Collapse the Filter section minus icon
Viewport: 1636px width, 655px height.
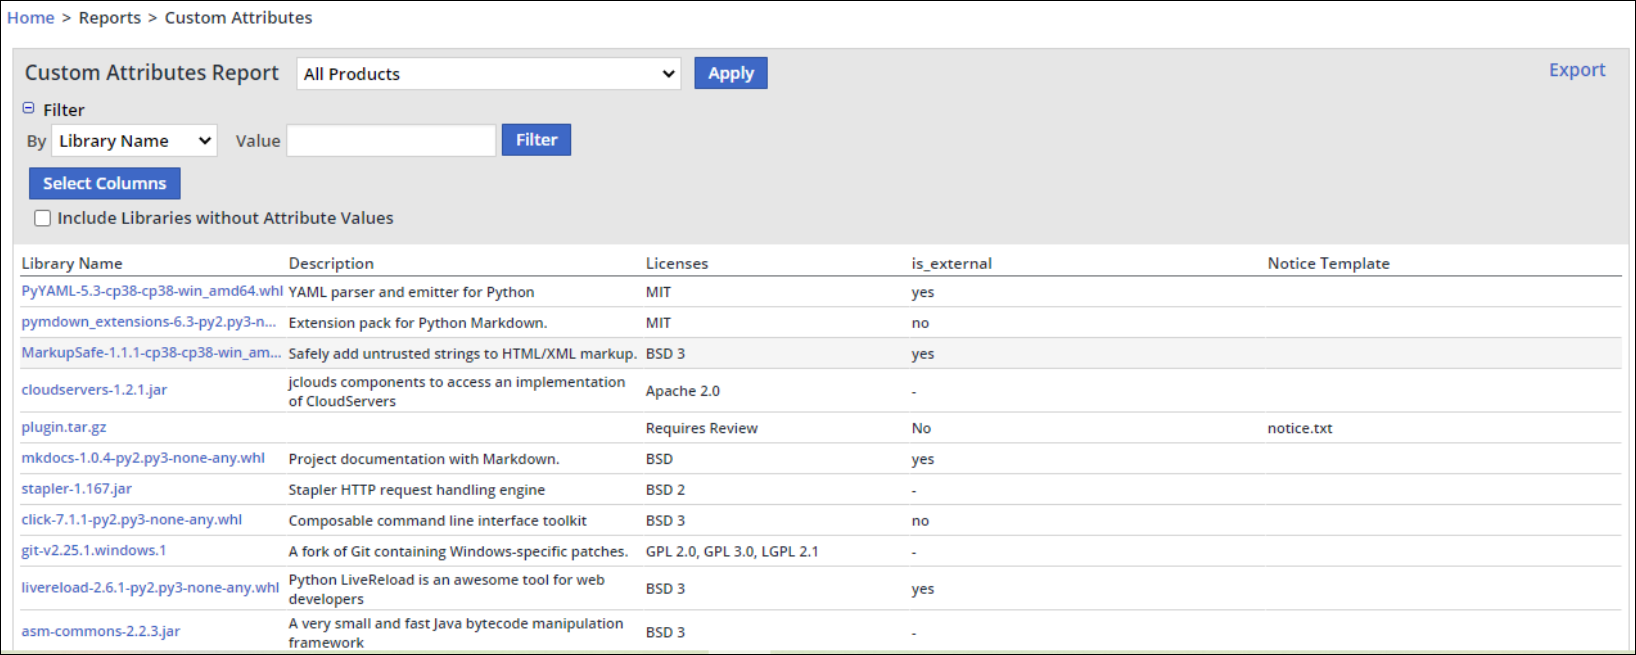[28, 108]
